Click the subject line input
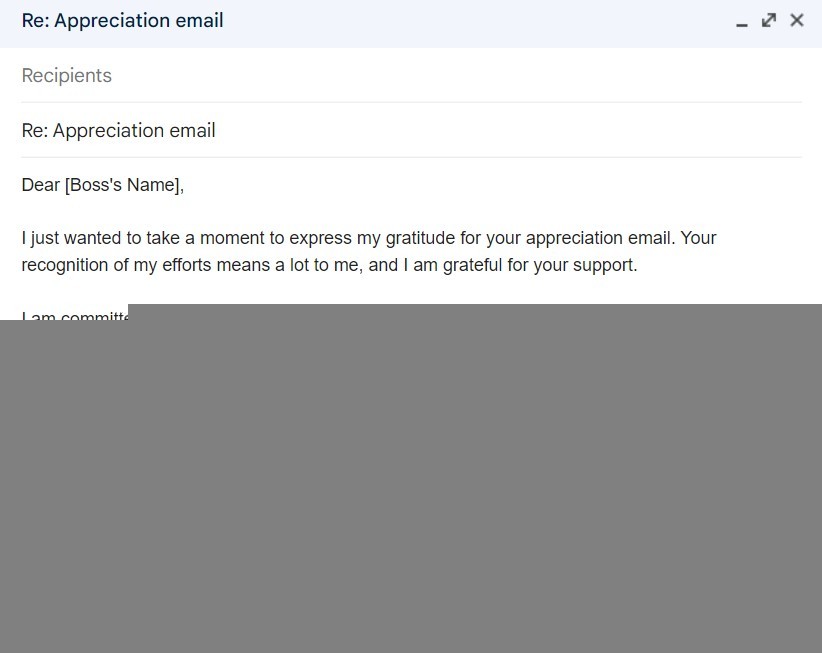Image resolution: width=822 pixels, height=653 pixels. 400,131
